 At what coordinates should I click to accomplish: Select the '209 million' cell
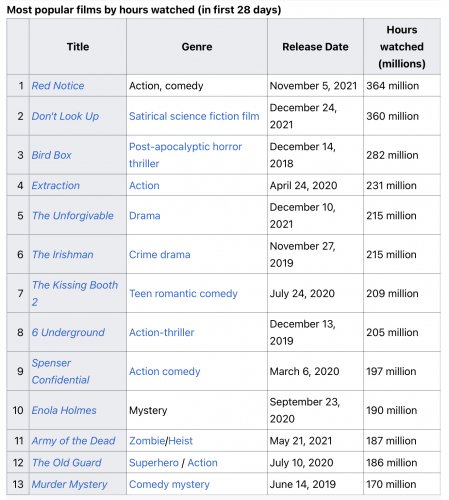pos(402,293)
